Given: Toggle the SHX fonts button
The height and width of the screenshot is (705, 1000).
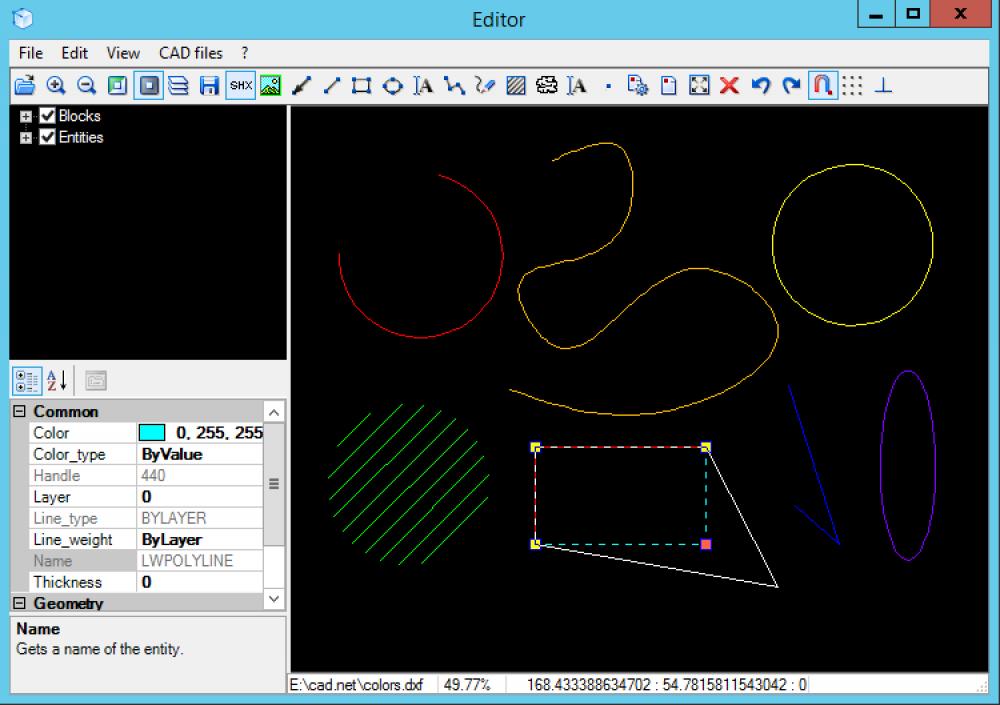Looking at the screenshot, I should [240, 85].
